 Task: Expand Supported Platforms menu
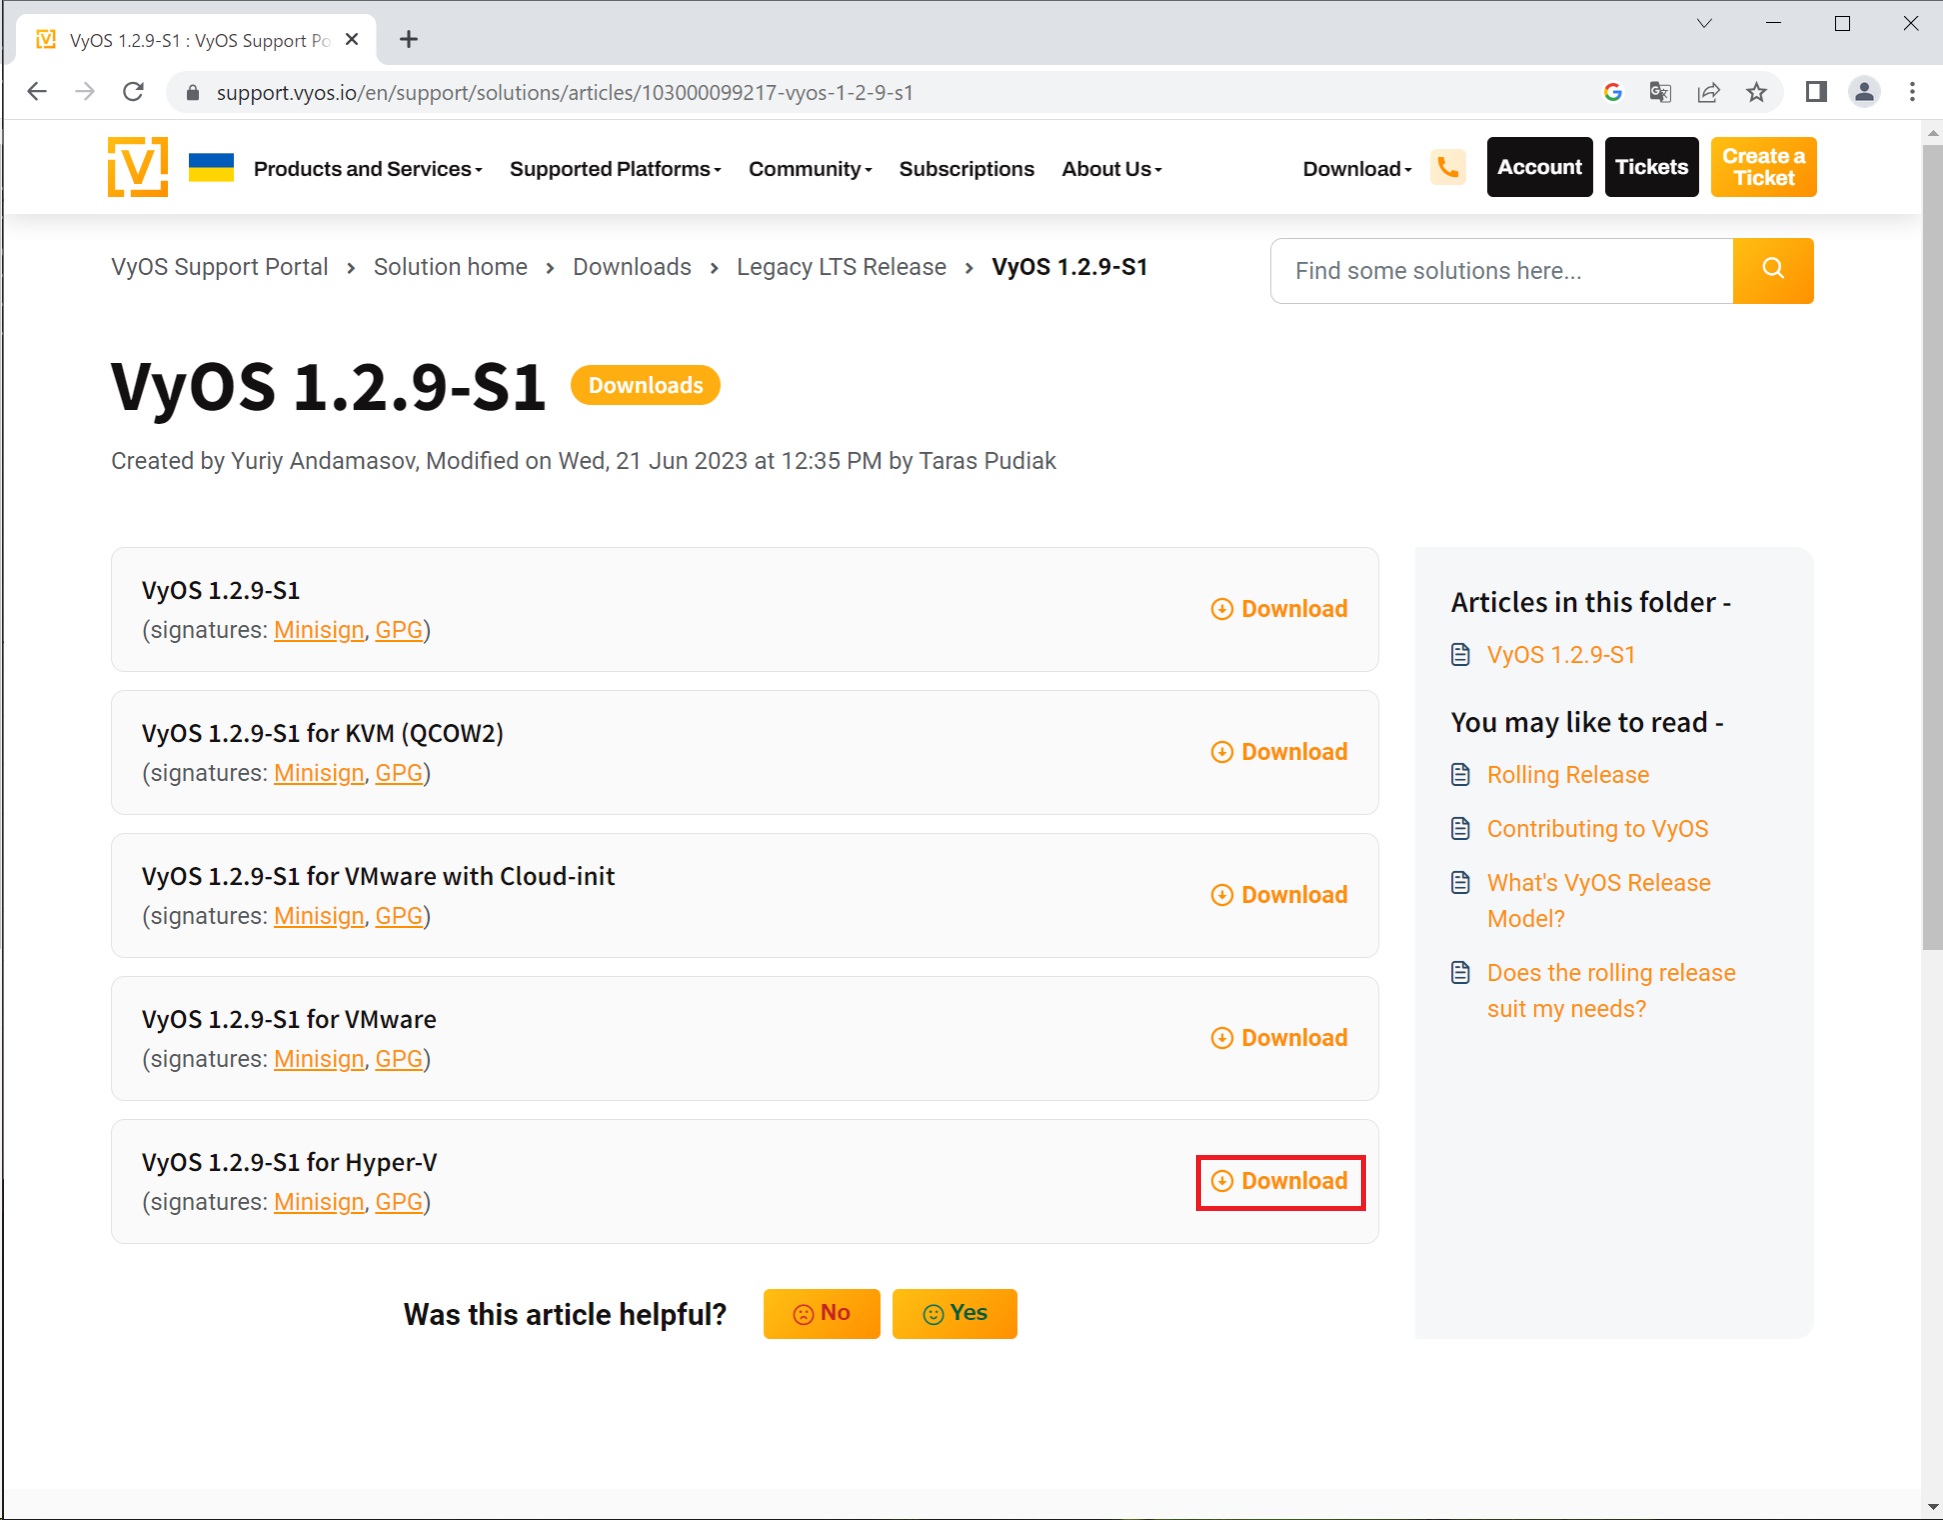[615, 168]
